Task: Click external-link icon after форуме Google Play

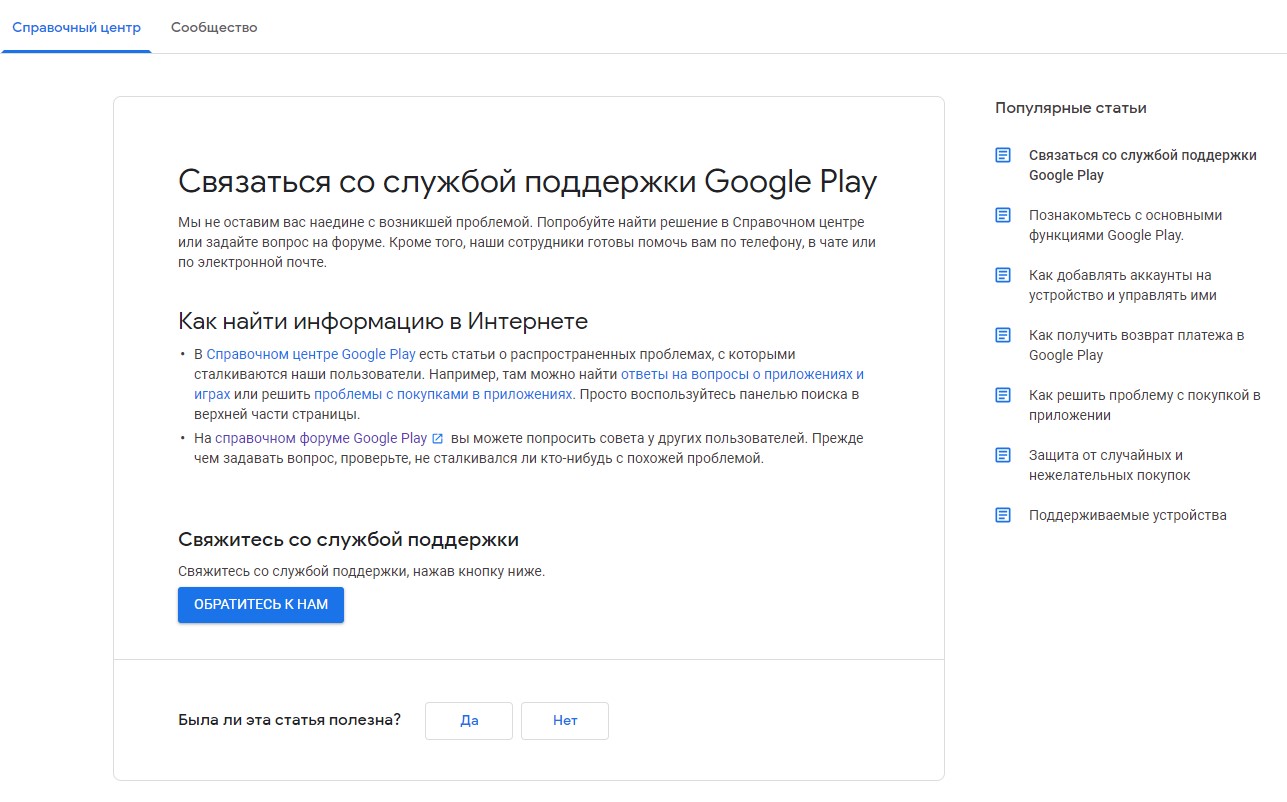Action: [437, 438]
